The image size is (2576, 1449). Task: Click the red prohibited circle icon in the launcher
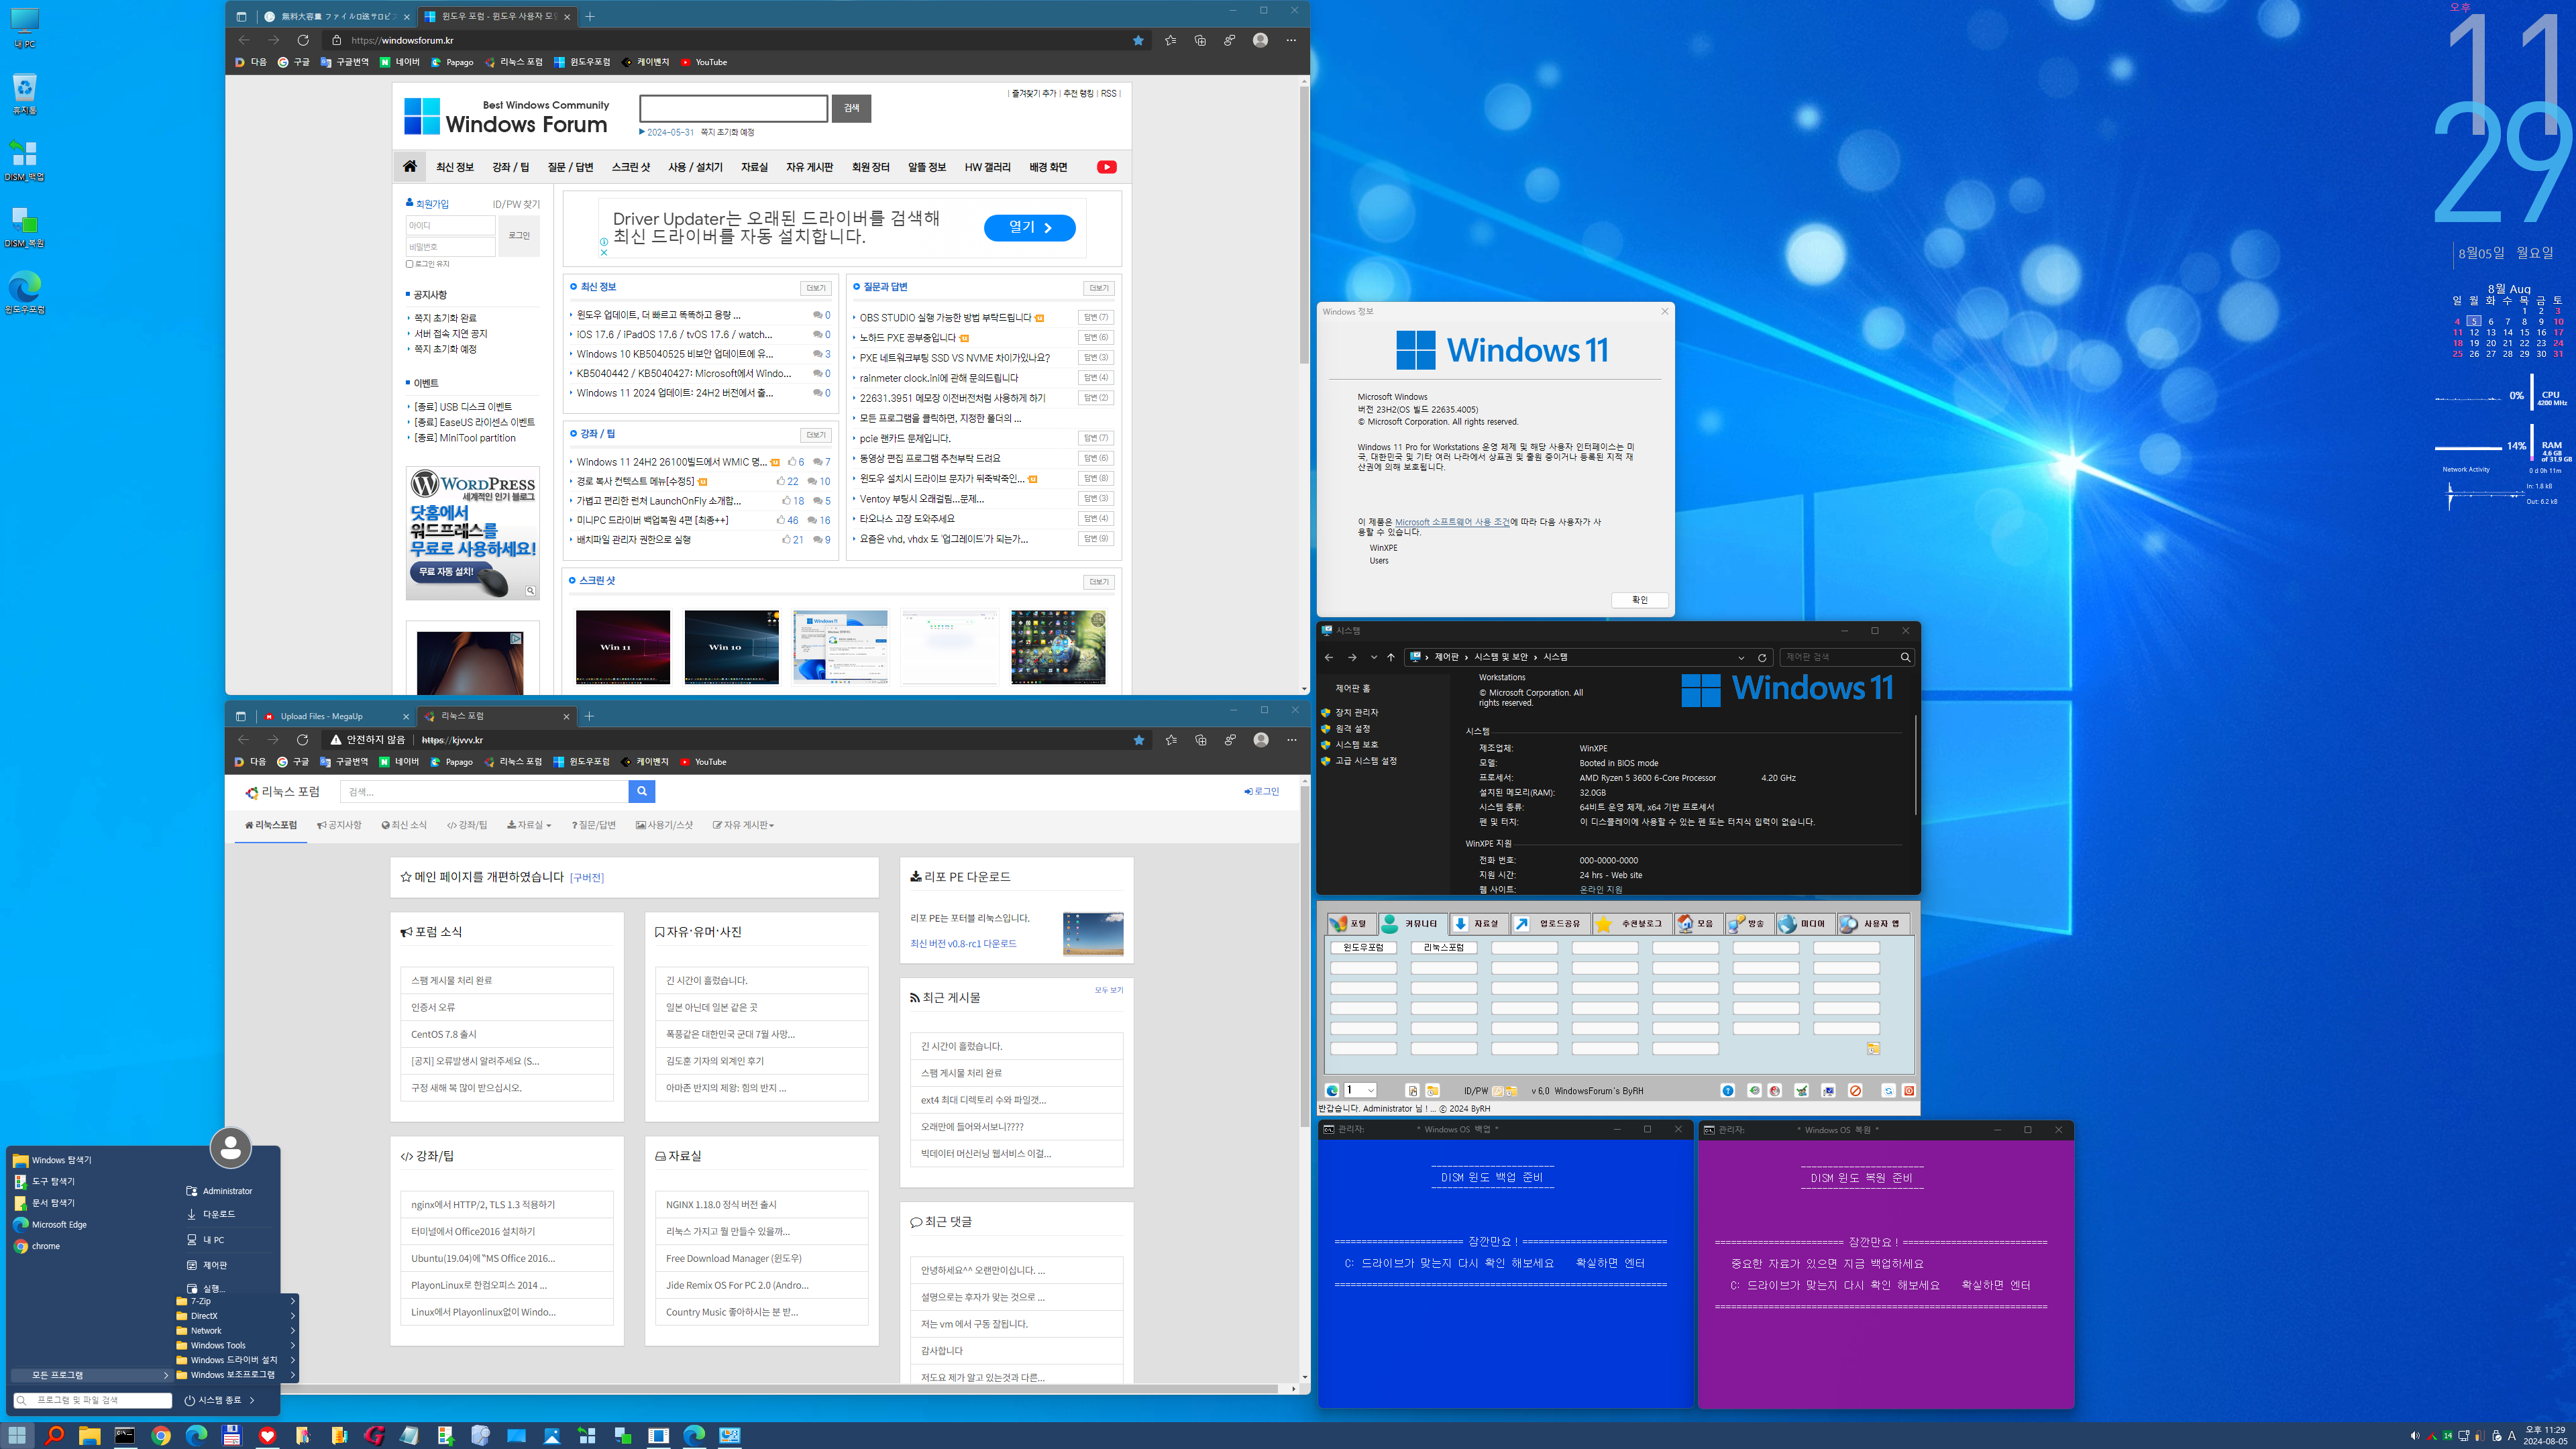(1855, 1090)
